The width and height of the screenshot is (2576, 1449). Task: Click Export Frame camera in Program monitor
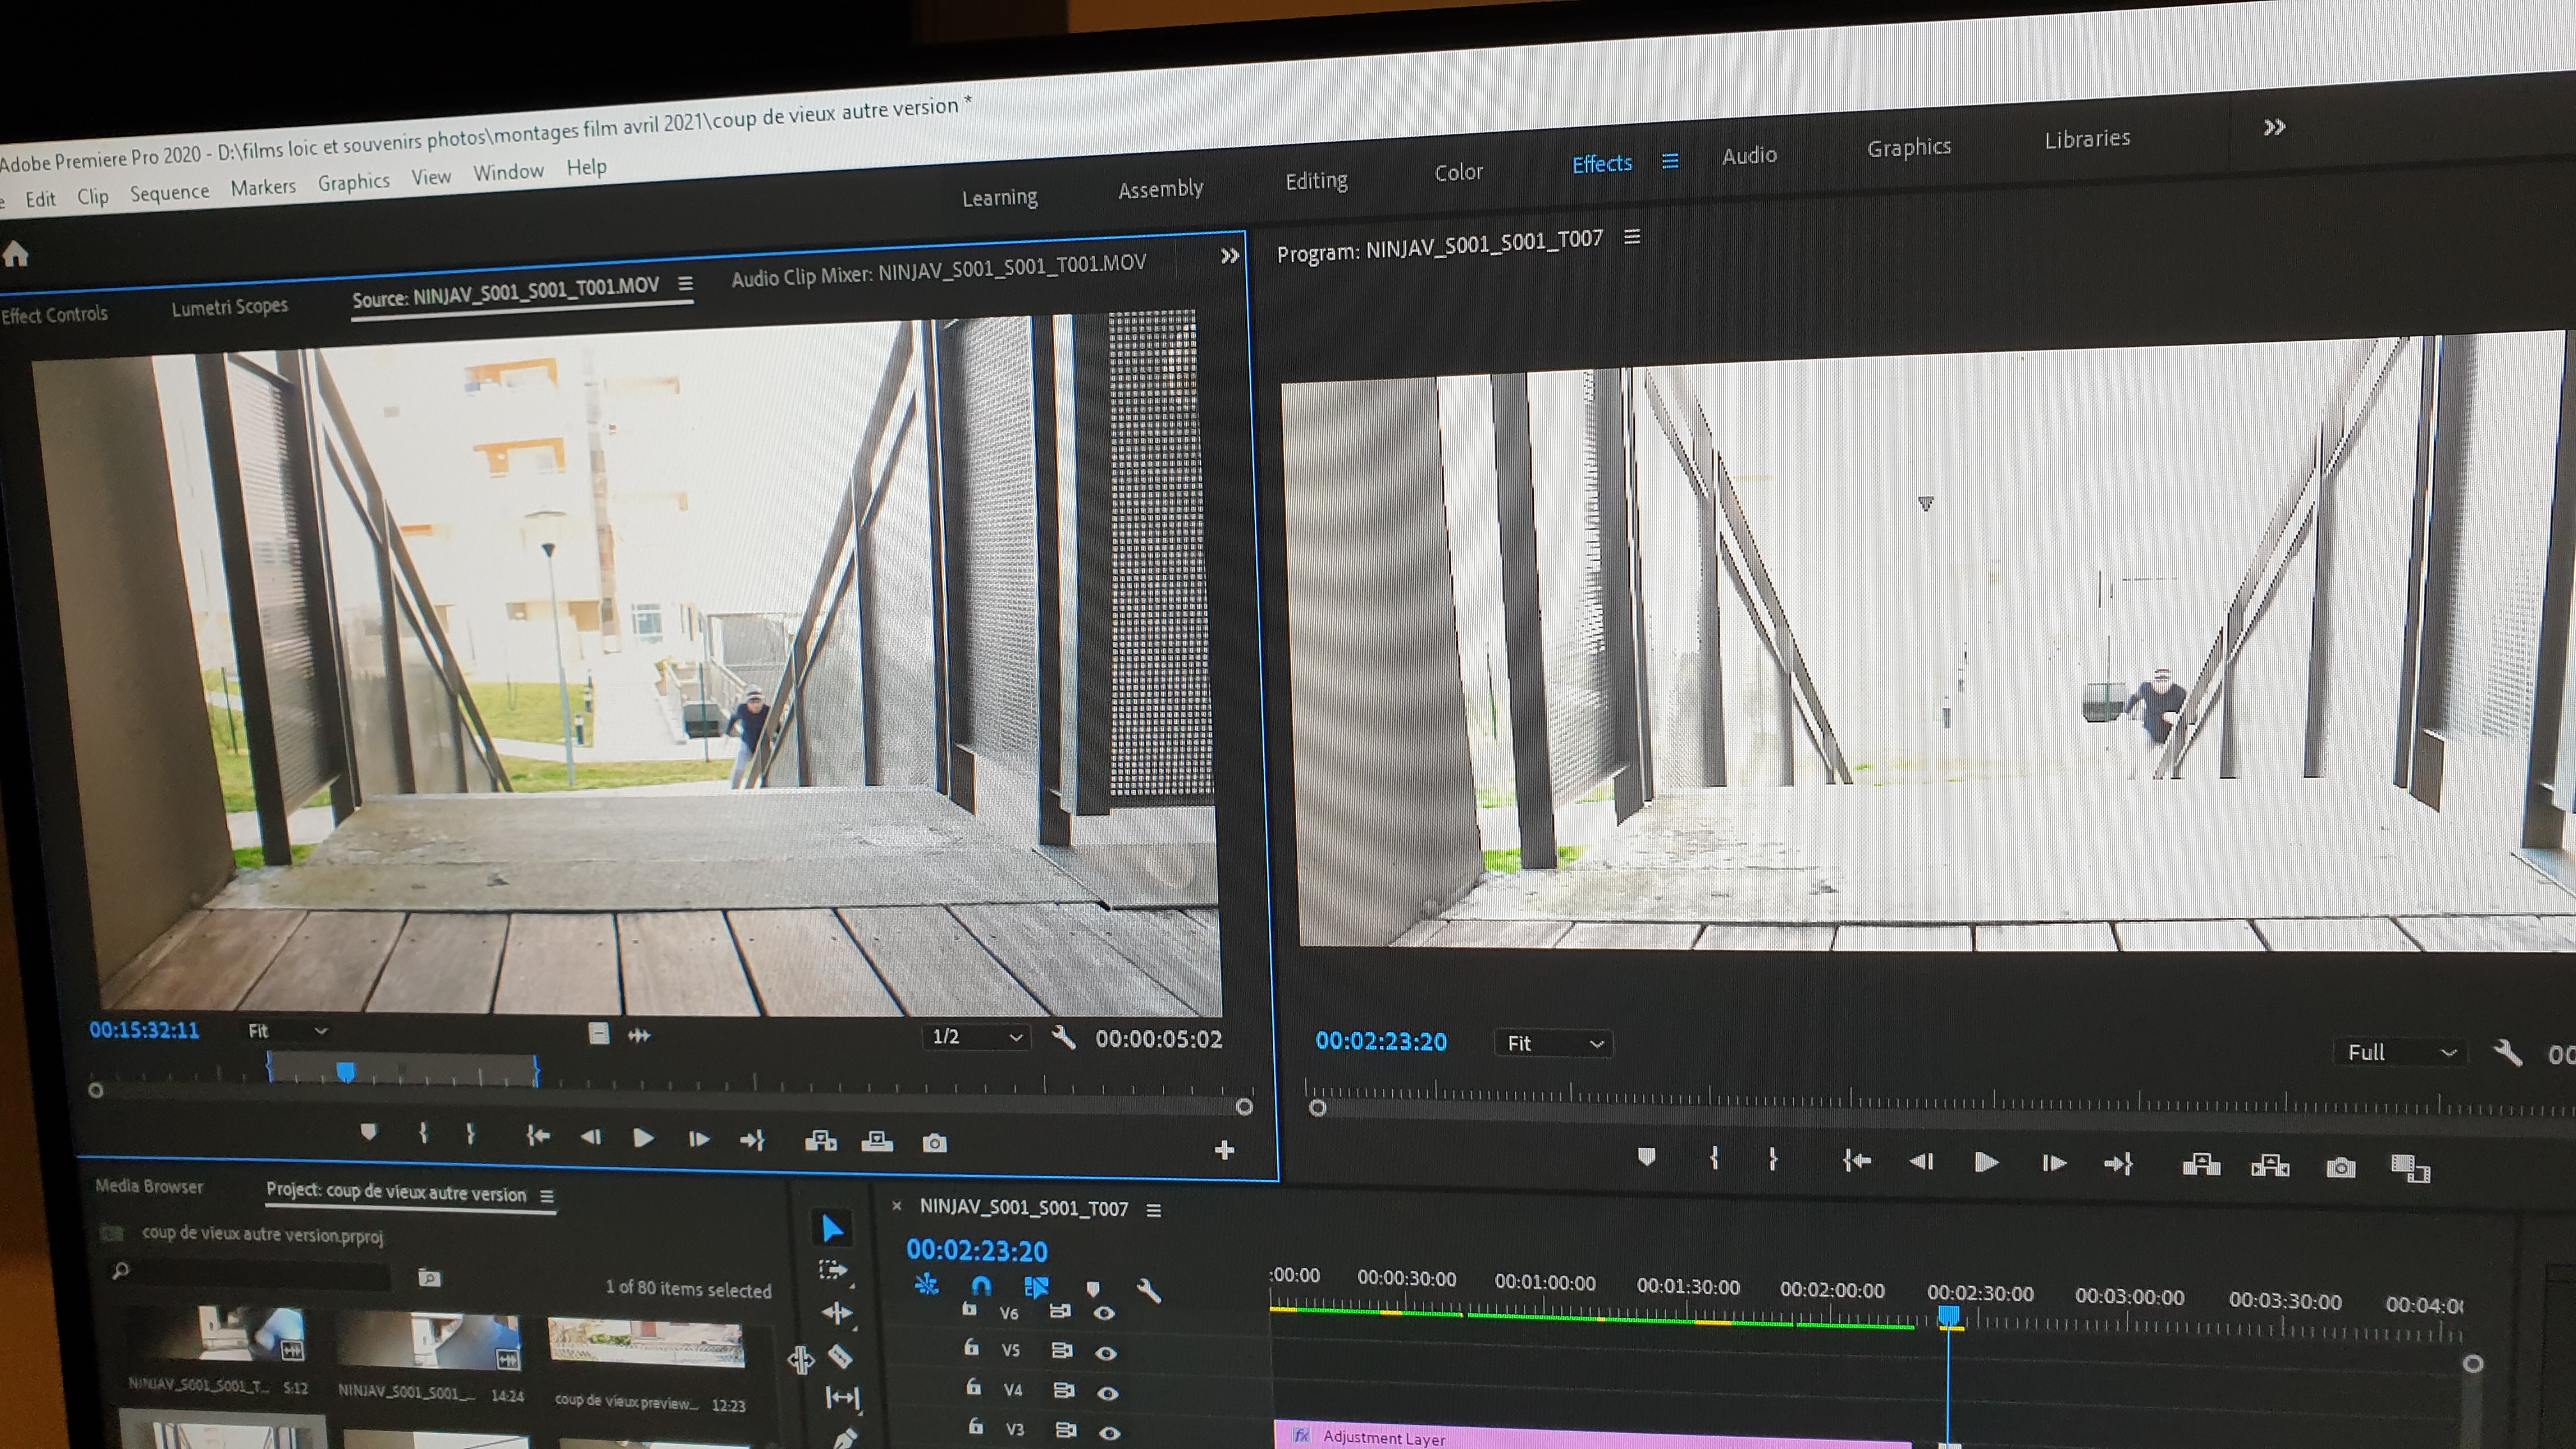point(2340,1167)
